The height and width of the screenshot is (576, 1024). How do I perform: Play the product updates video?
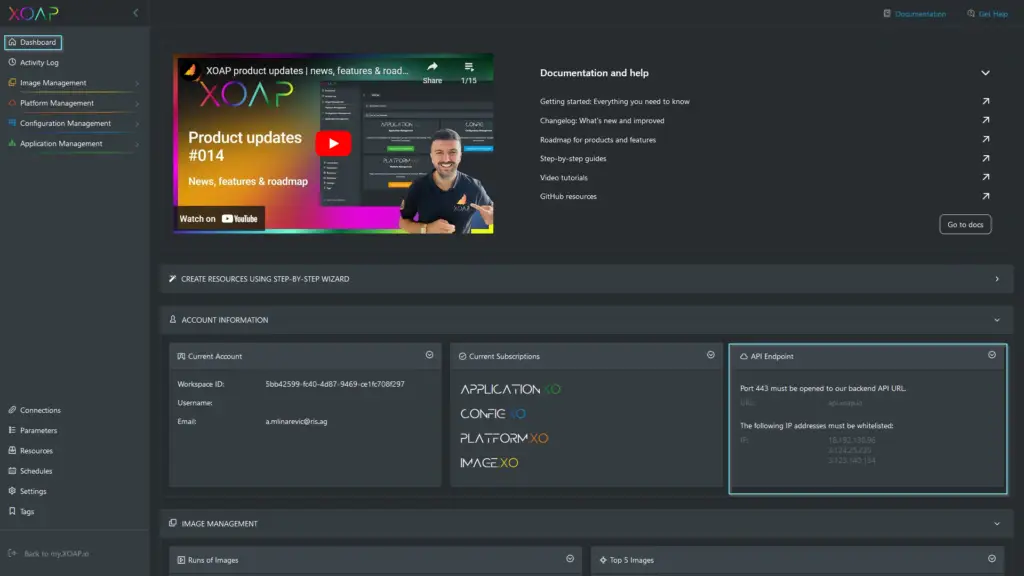click(333, 144)
